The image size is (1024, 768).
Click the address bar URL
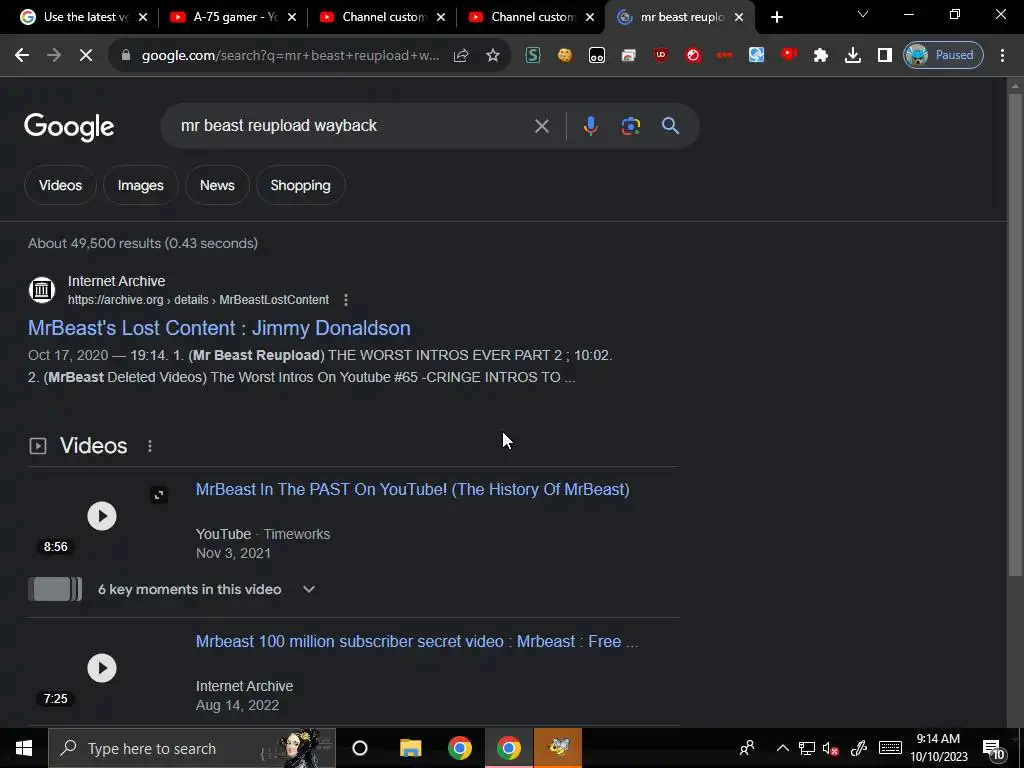coord(291,56)
